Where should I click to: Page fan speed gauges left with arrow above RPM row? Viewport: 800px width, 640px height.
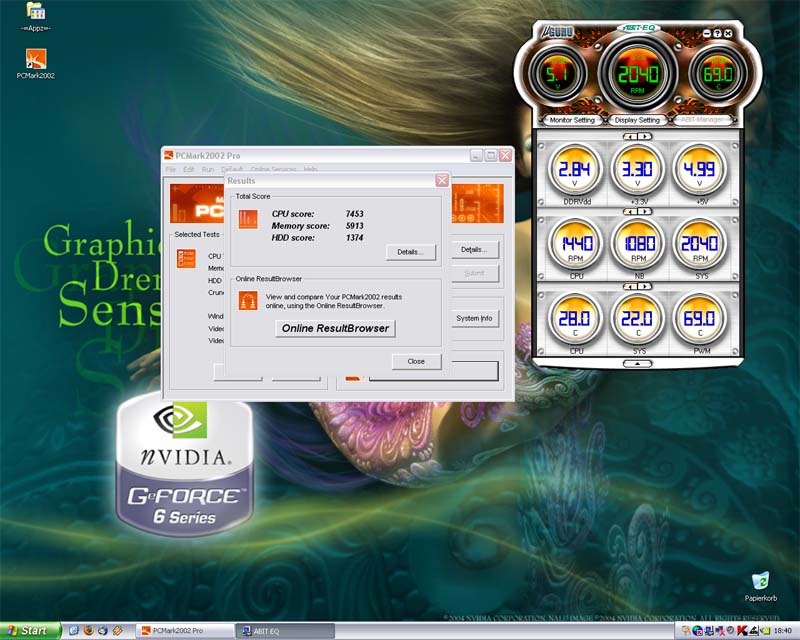pyautogui.click(x=631, y=211)
